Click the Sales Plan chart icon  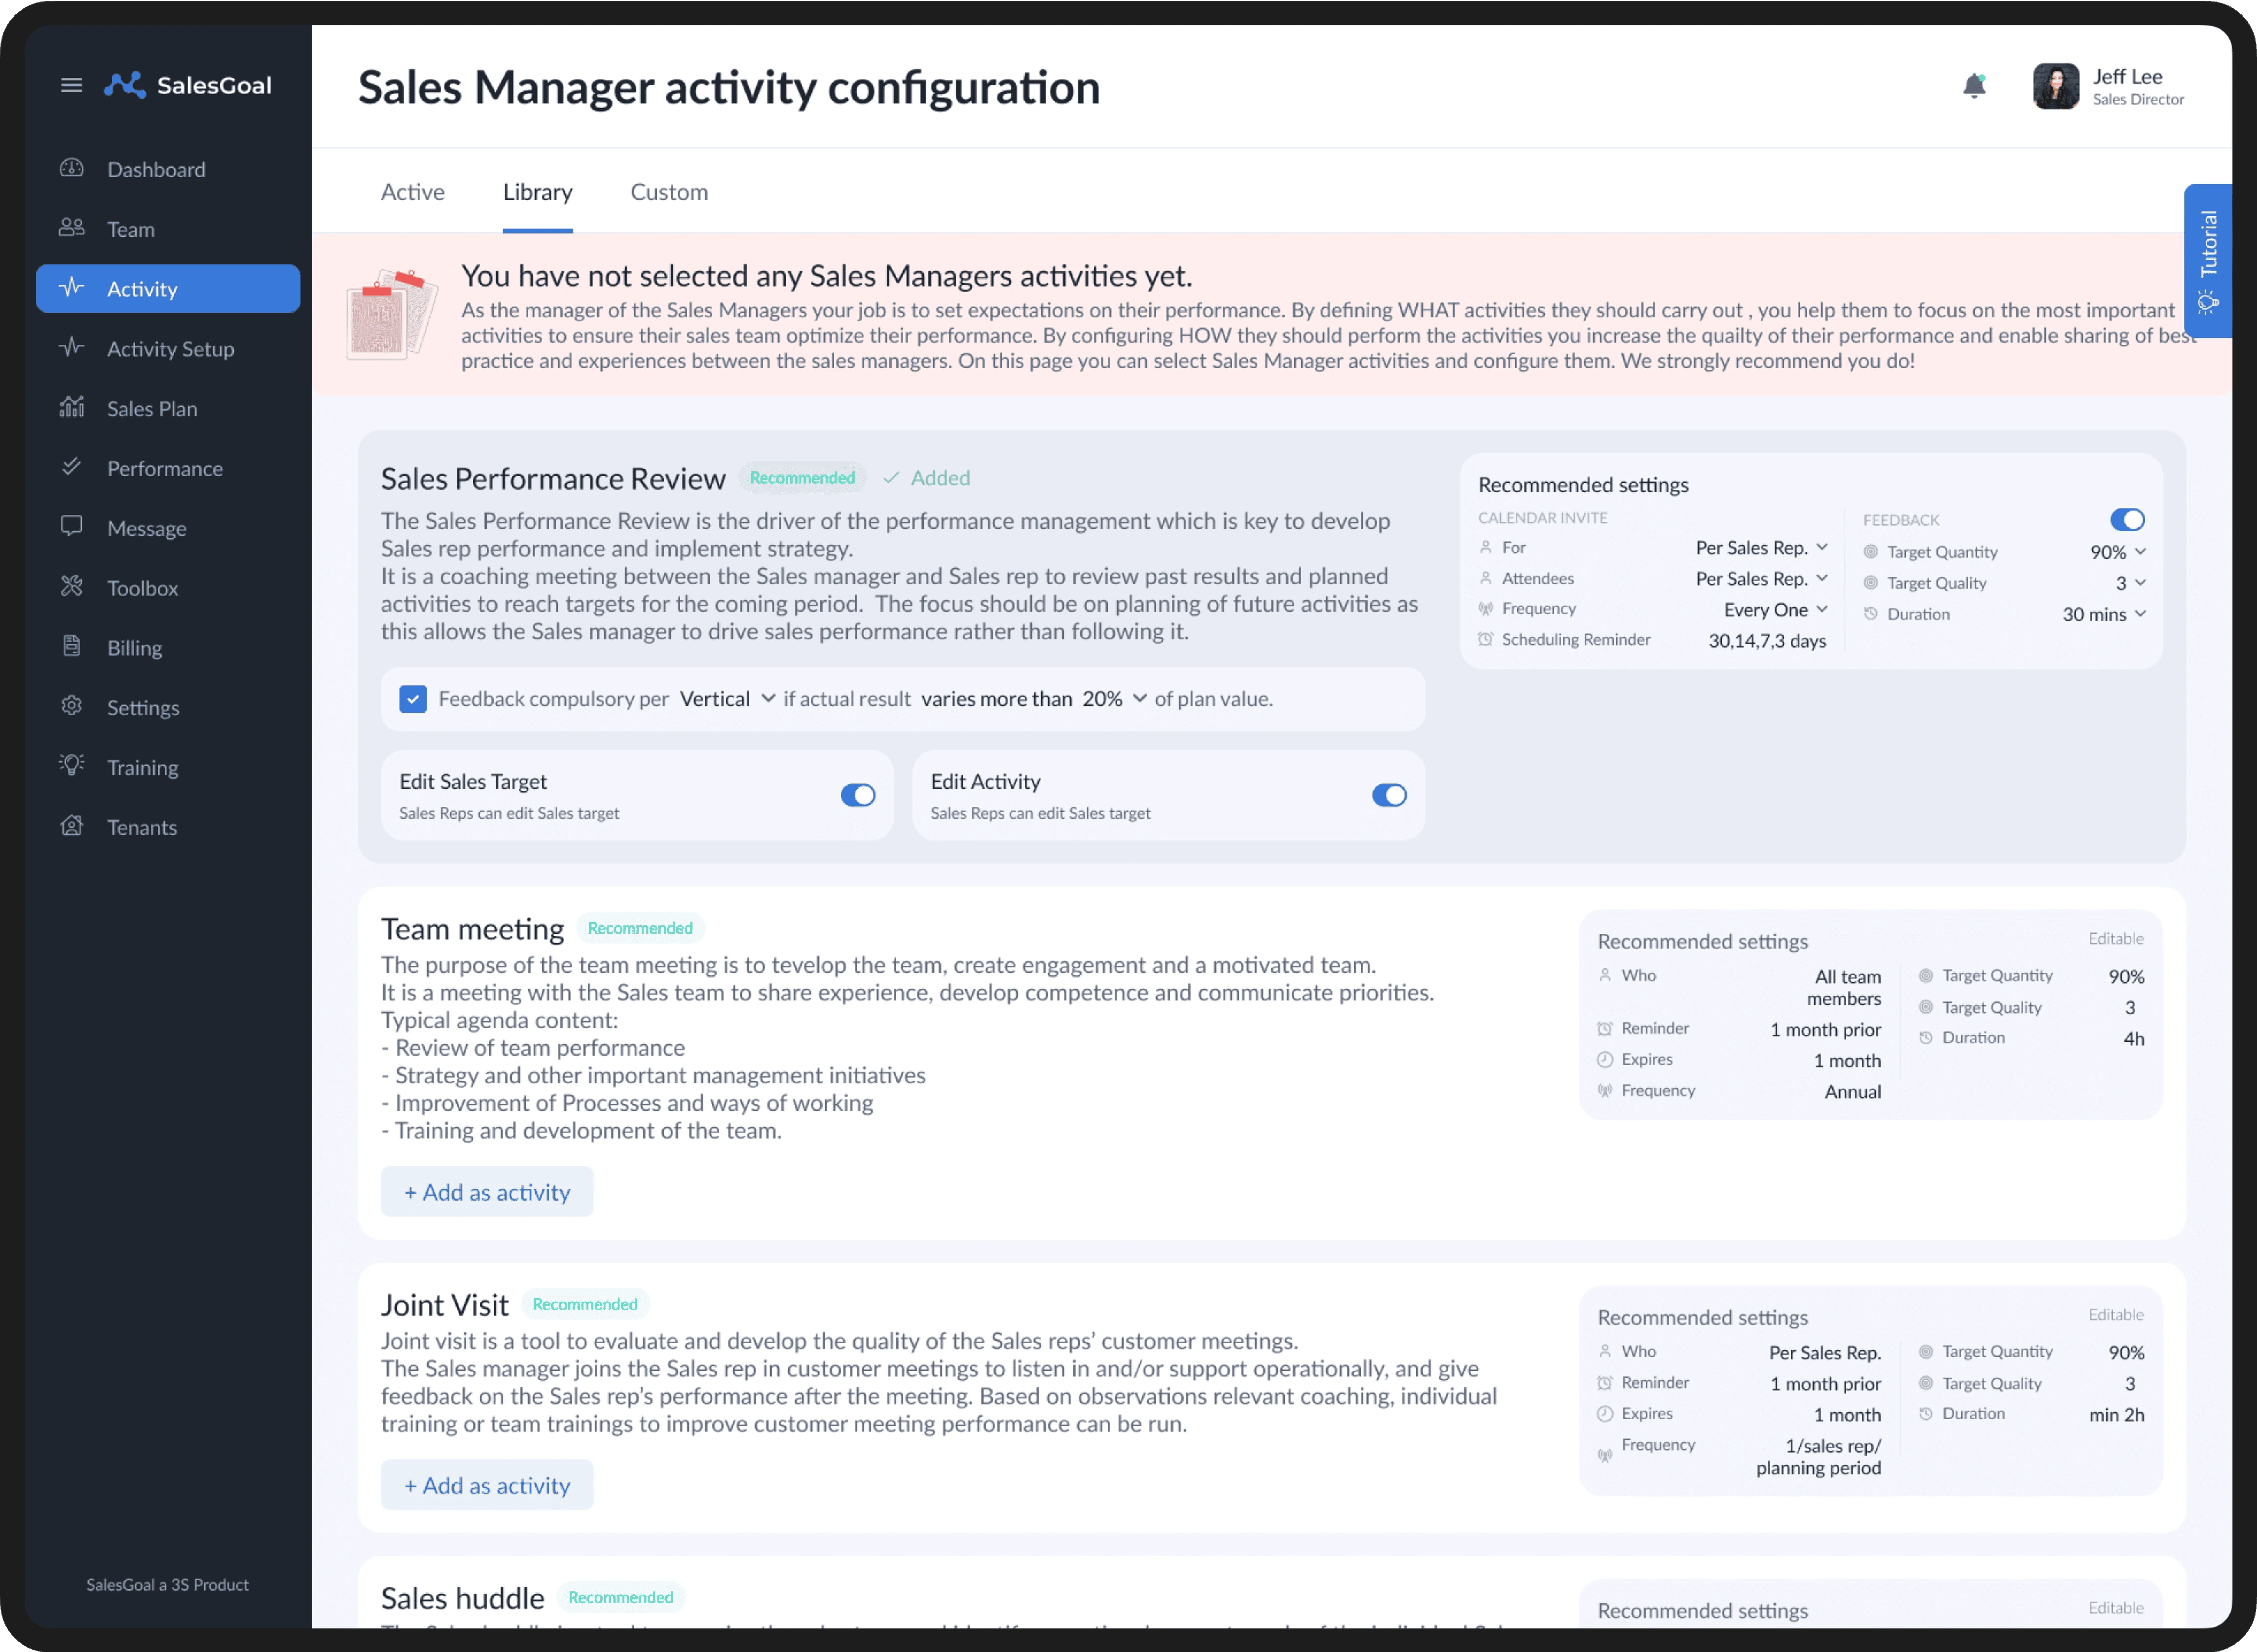tap(72, 407)
